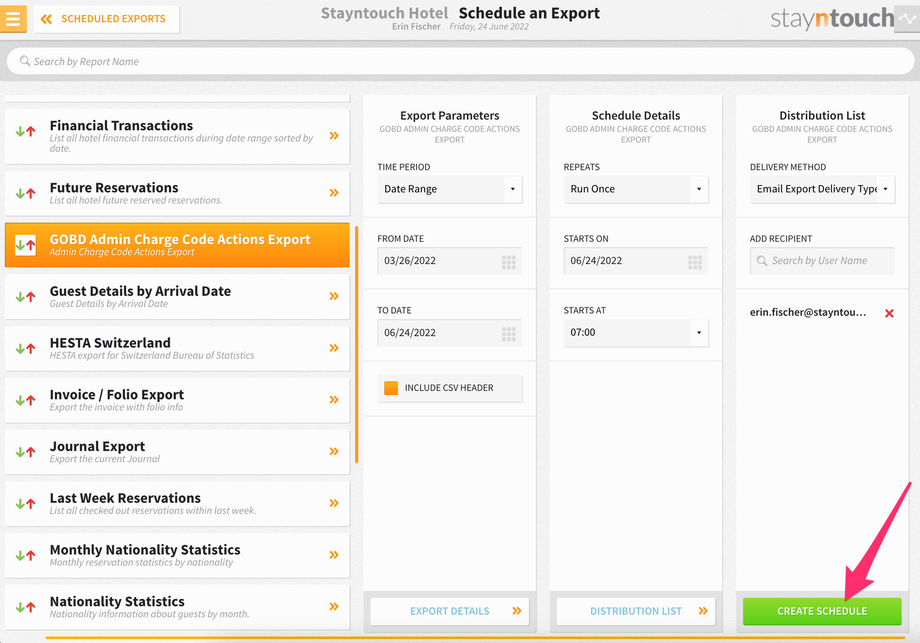Viewport: 920px width, 643px height.
Task: Click the Export Details button
Action: pos(449,611)
